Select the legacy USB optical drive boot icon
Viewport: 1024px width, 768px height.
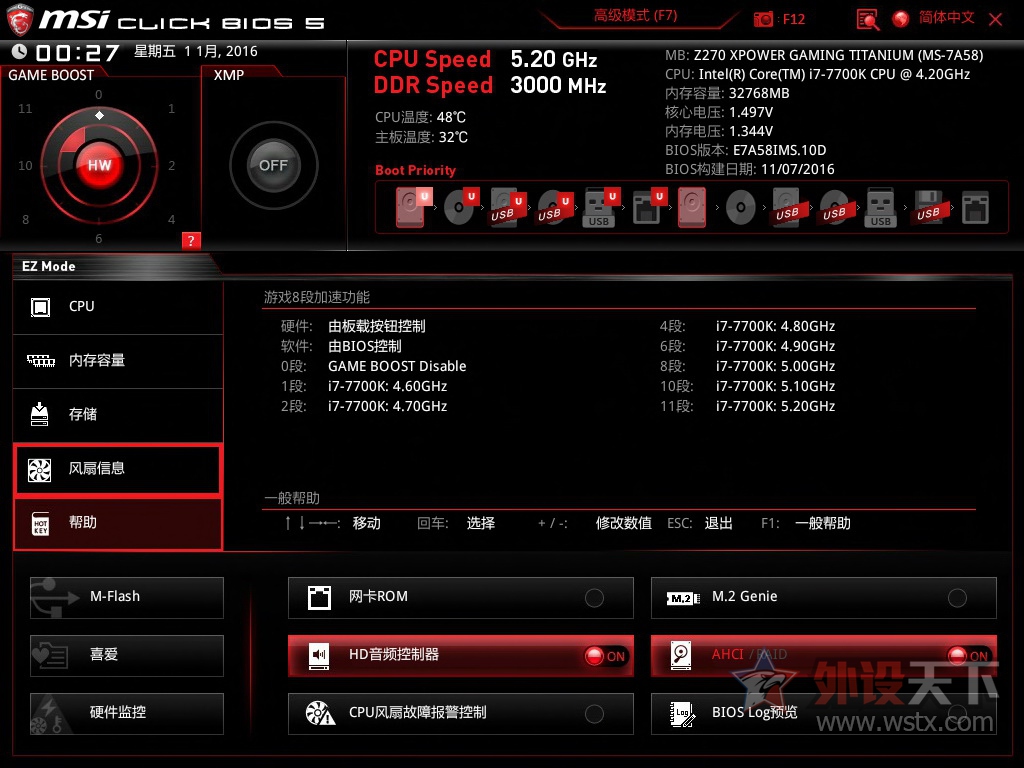click(834, 208)
